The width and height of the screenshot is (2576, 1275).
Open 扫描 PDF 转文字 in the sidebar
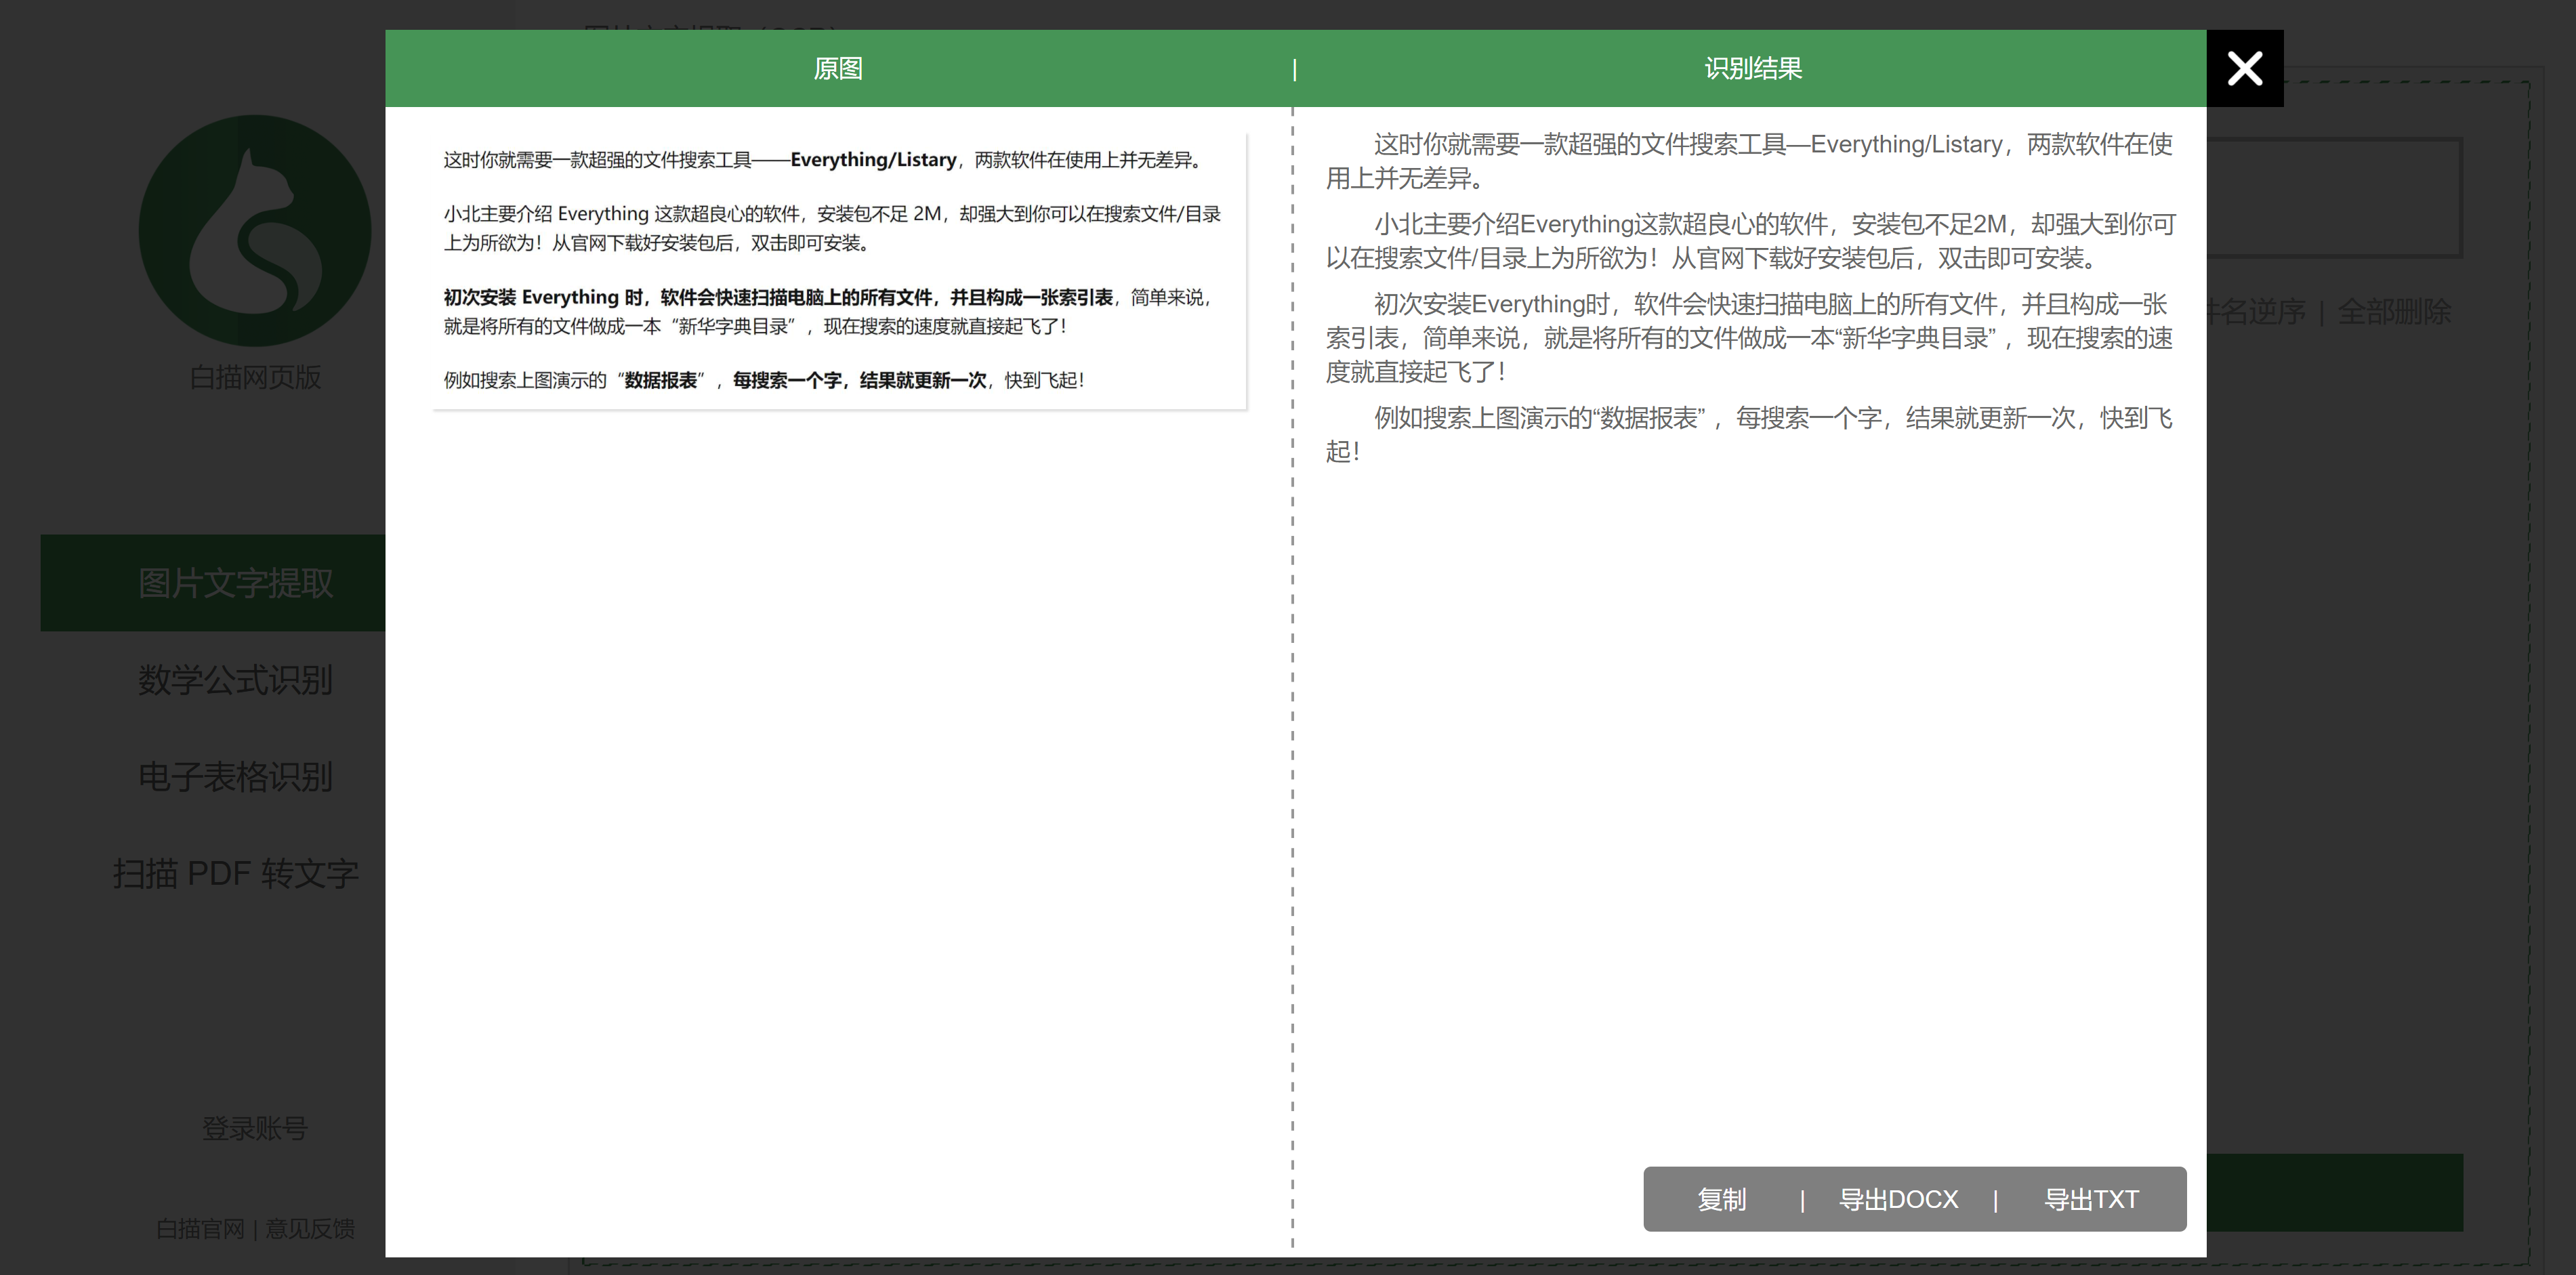(x=235, y=873)
